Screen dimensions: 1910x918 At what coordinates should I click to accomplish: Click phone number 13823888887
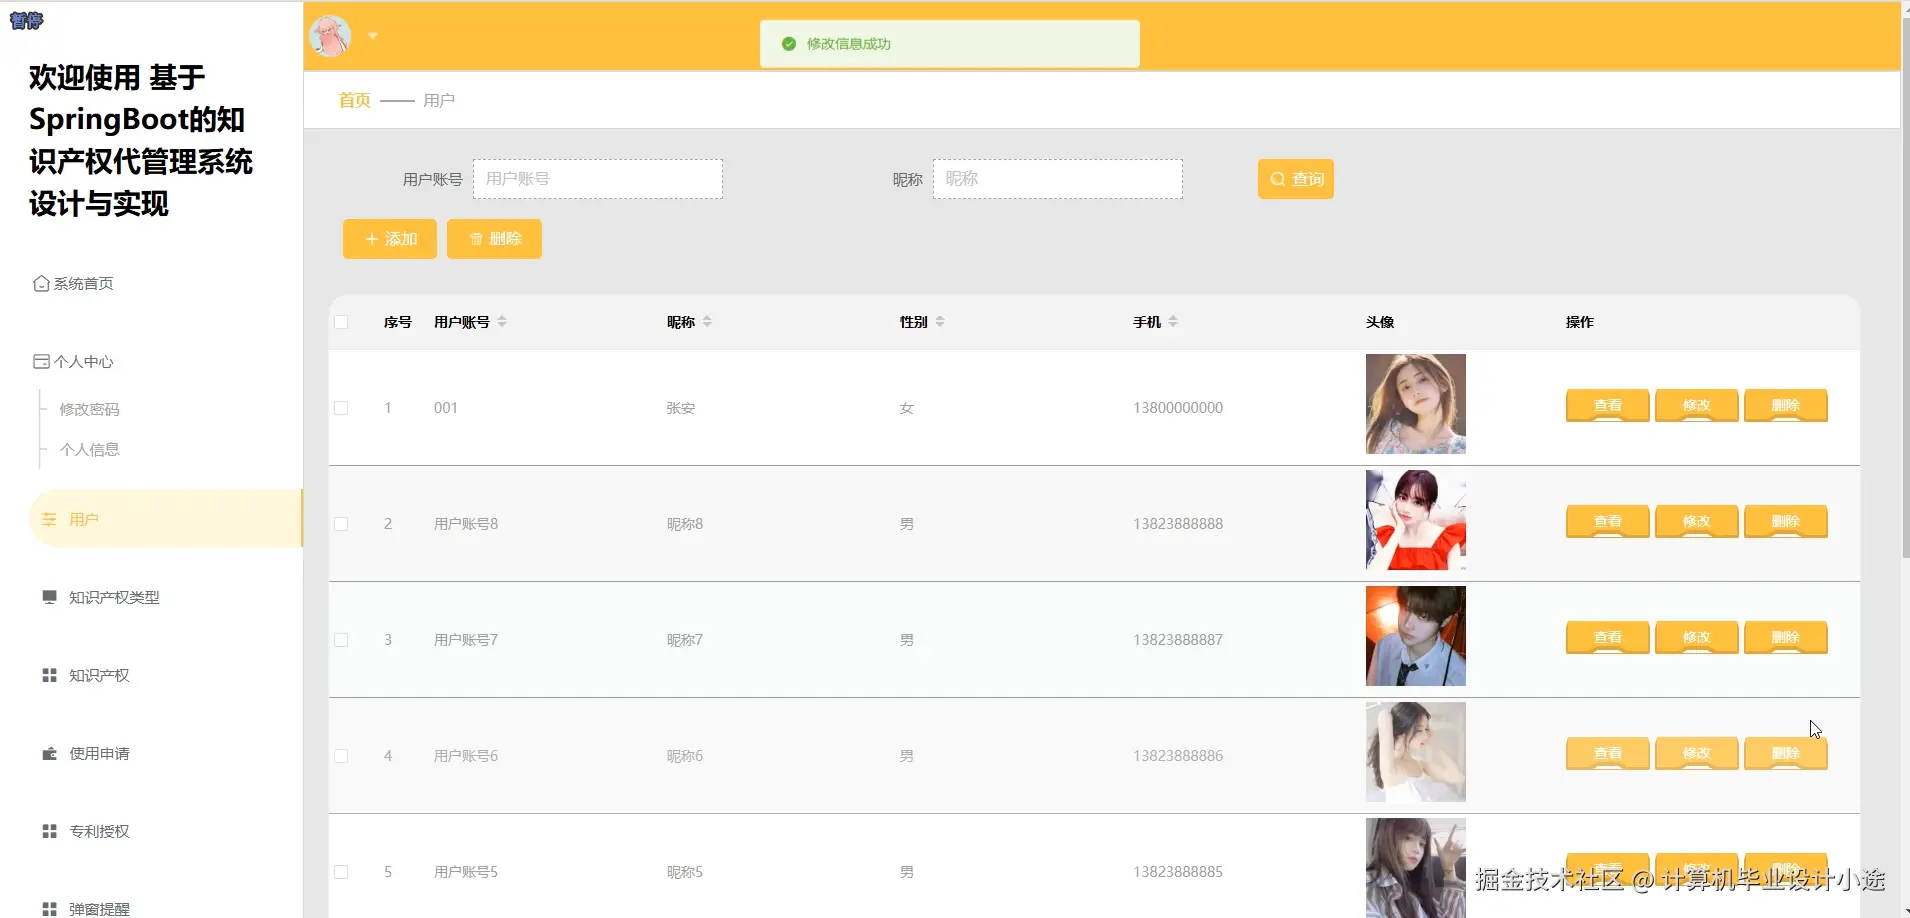tap(1178, 640)
